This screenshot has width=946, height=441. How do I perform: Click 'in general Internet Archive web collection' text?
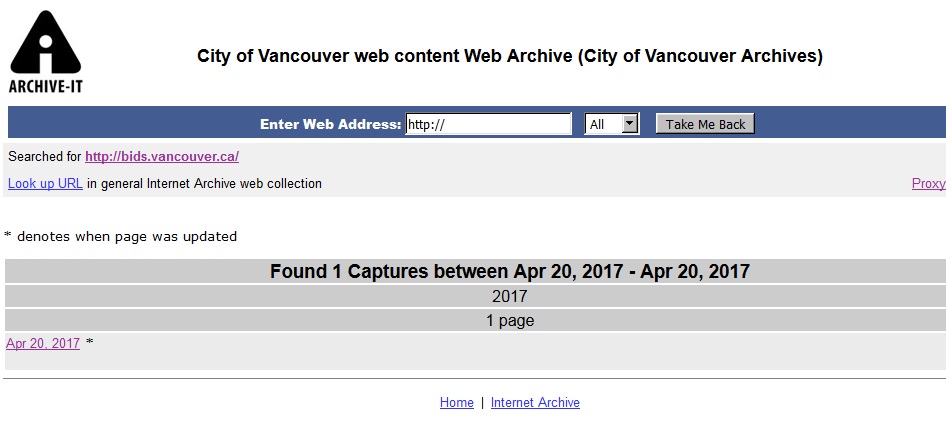click(204, 183)
